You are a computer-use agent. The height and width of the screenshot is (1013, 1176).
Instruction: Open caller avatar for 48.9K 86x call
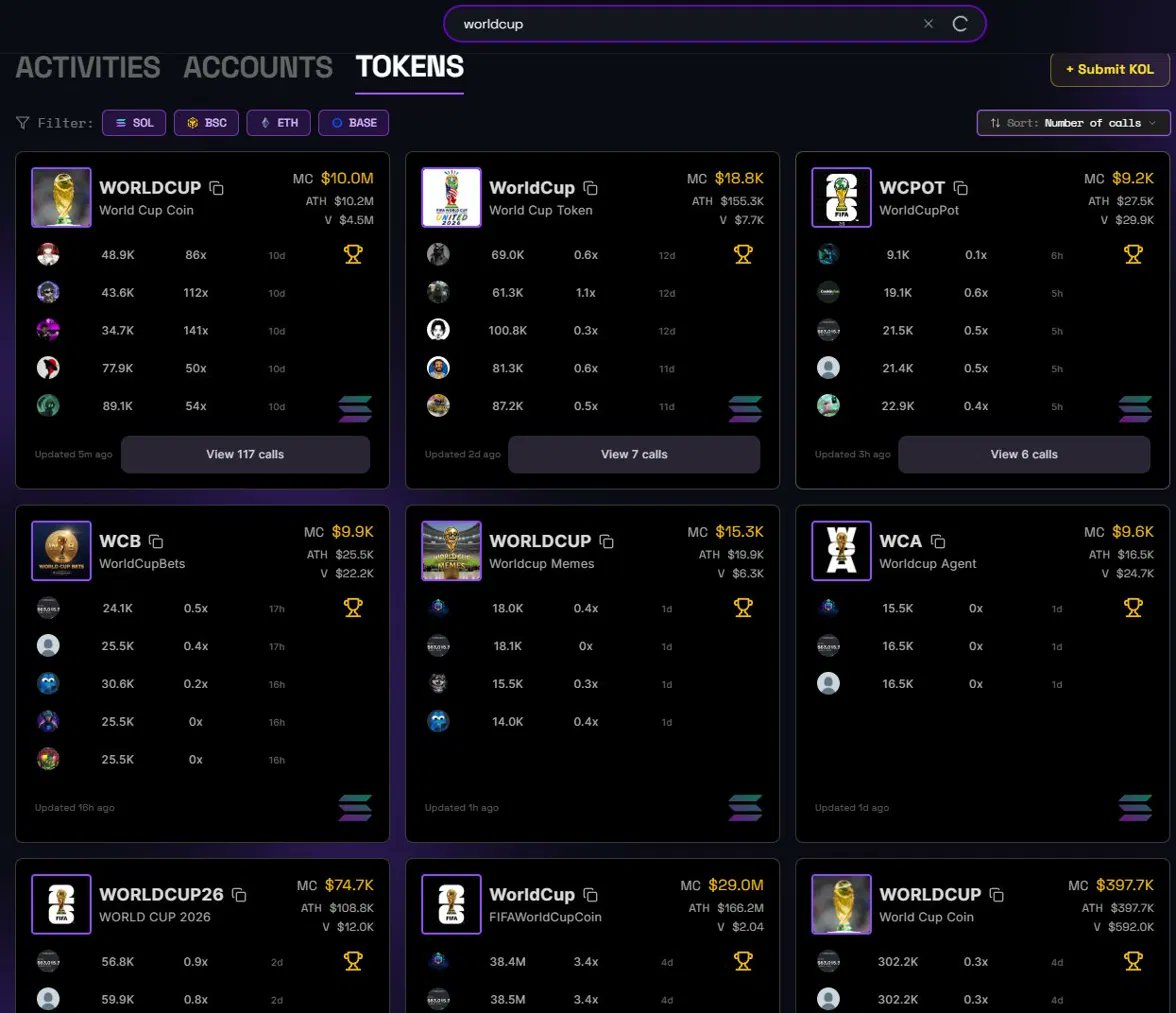48,254
